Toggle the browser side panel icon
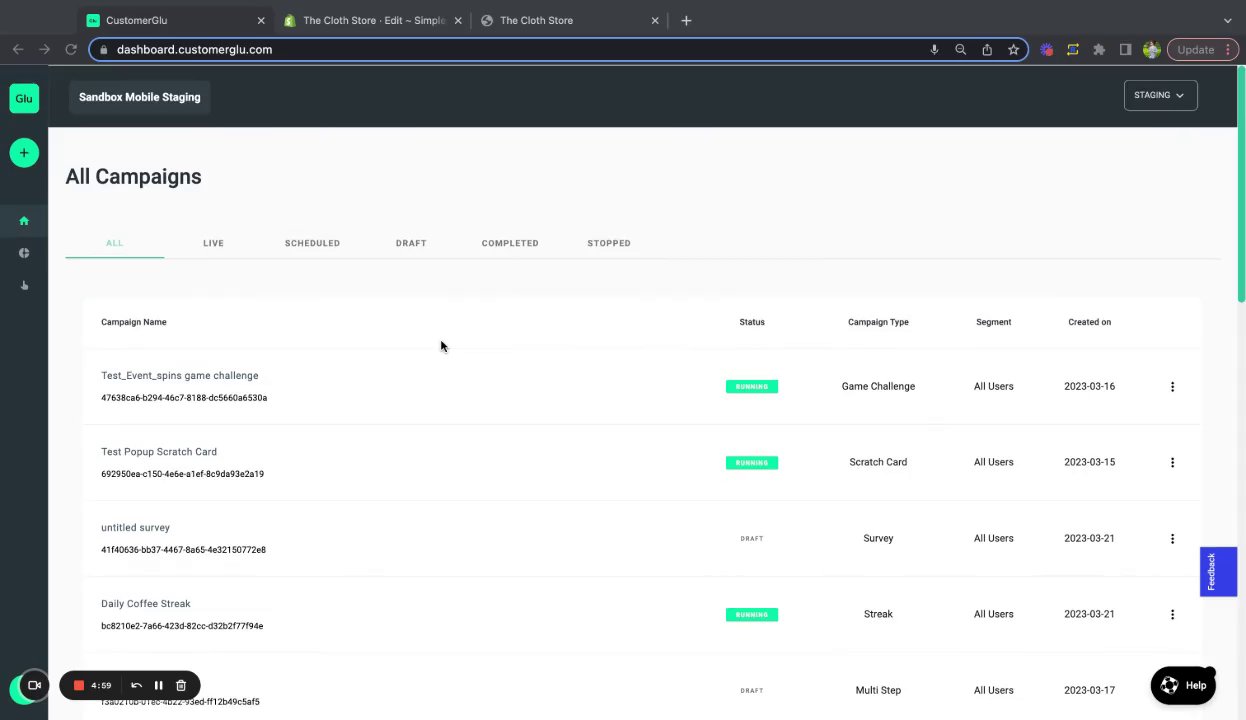The height and width of the screenshot is (720, 1246). click(1125, 49)
